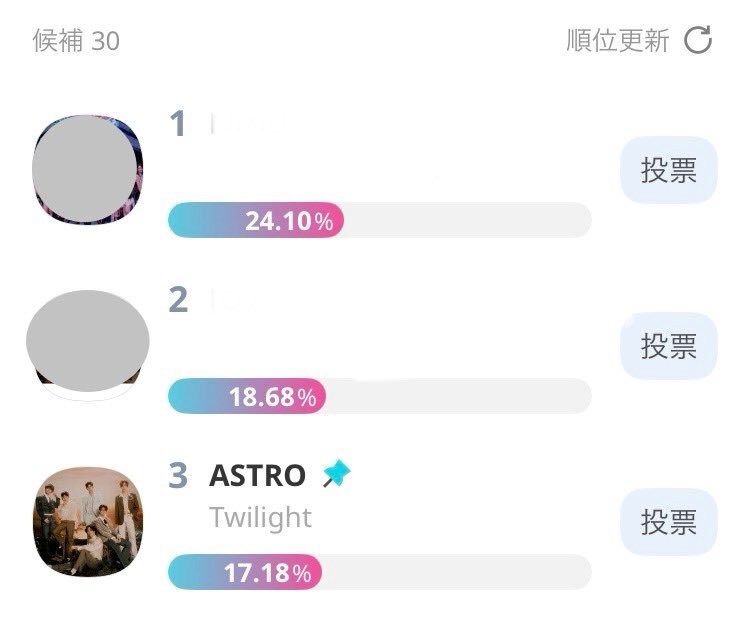Viewport: 736px width, 630px height.
Task: Click the blue pin icon beside ASTRO
Action: (x=336, y=473)
